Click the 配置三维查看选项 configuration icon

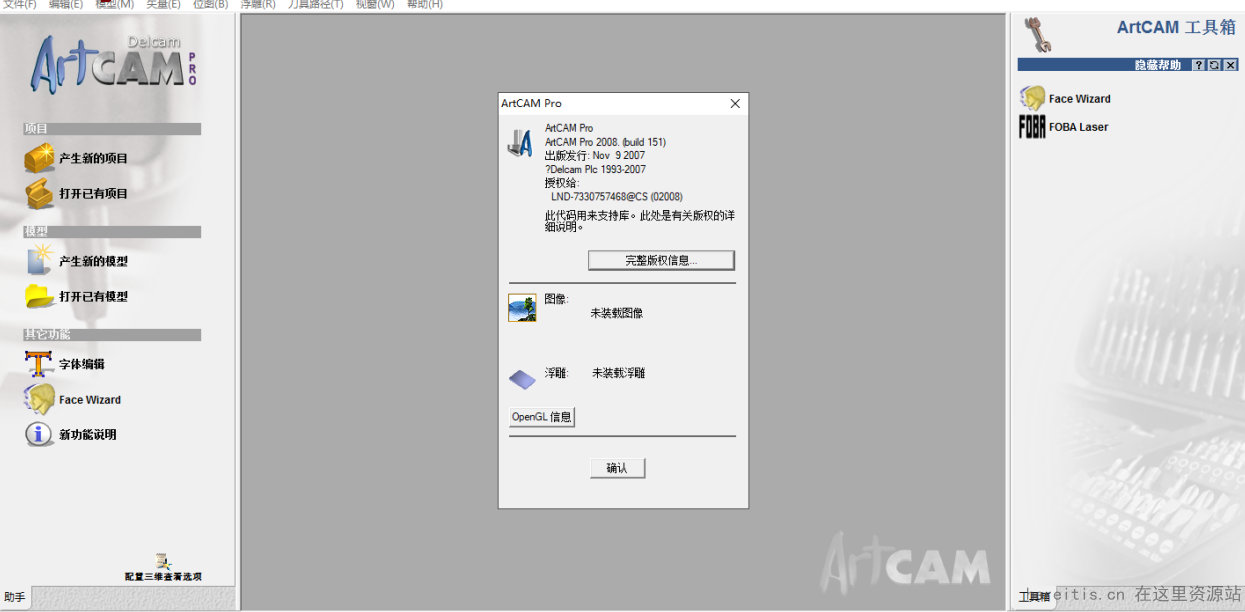tap(162, 562)
